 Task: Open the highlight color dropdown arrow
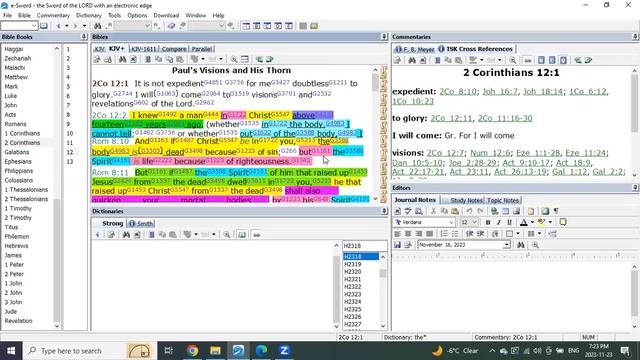[x=550, y=222]
